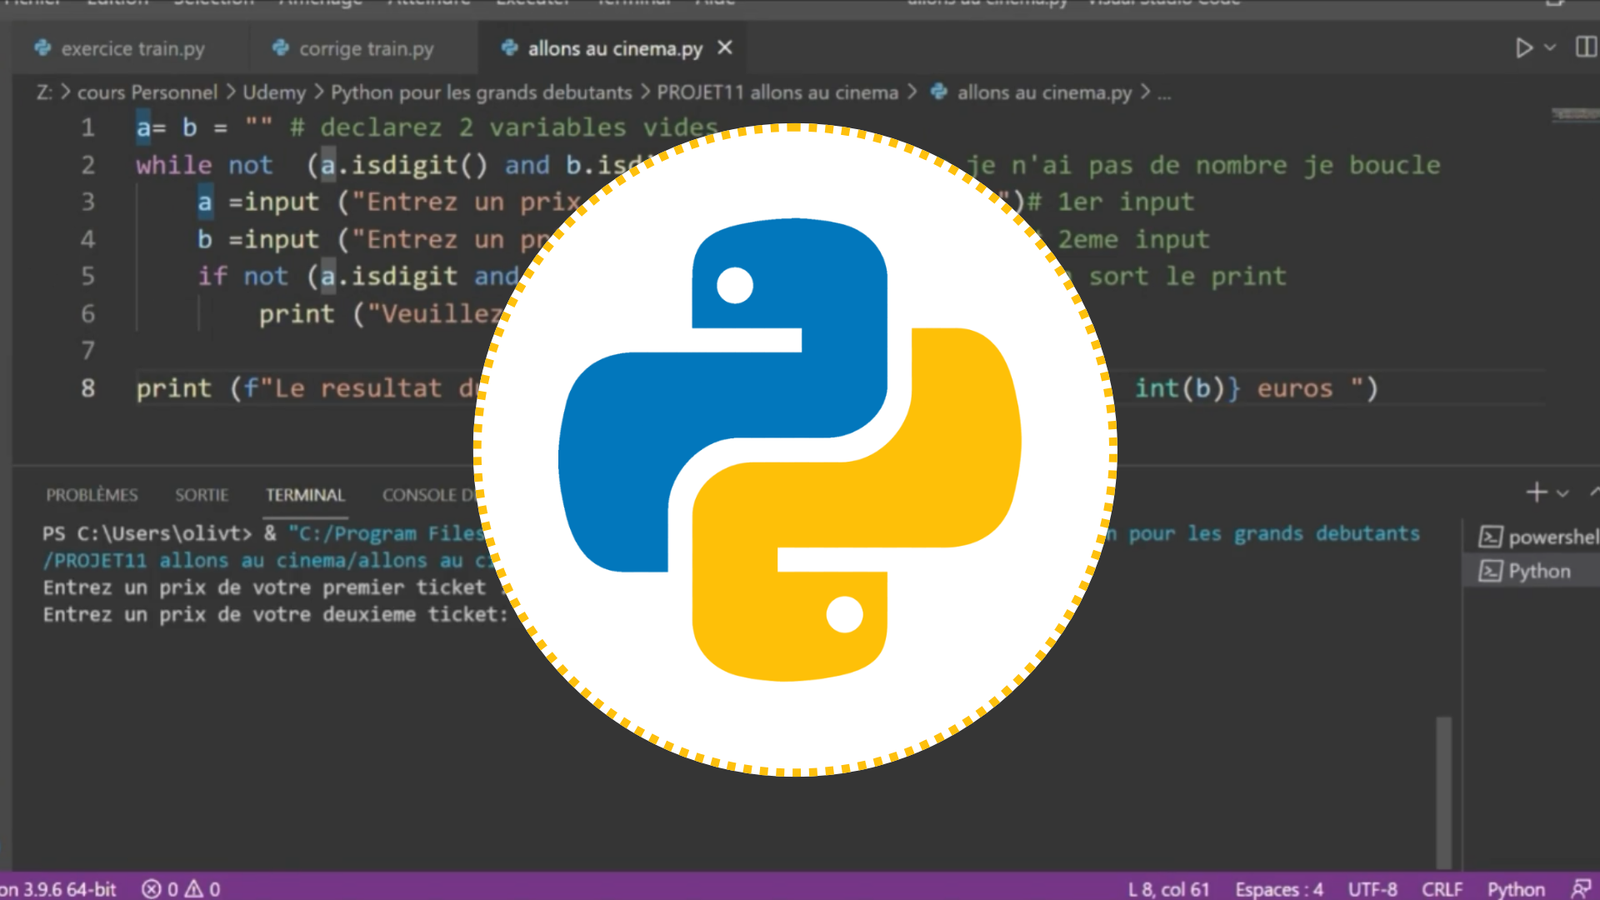Screen dimensions: 1600x900
Task: Create a new terminal with the plus icon
Action: 1536,492
